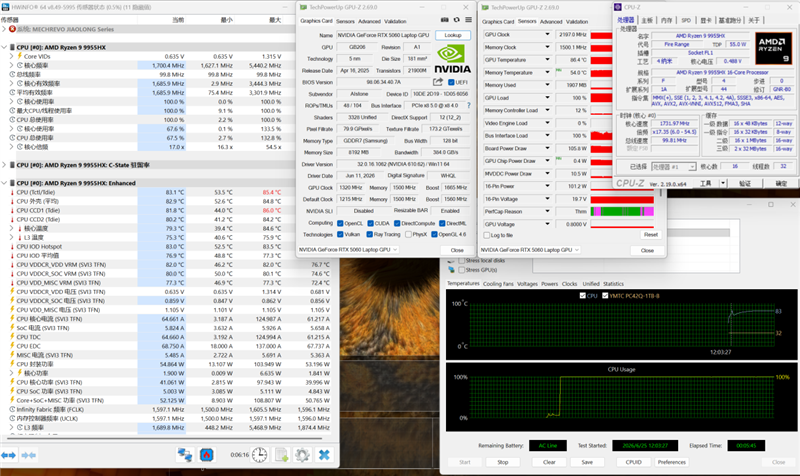The height and width of the screenshot is (476, 800).
Task: Click GPU-Z screenshot camera icon
Action: click(444, 20)
